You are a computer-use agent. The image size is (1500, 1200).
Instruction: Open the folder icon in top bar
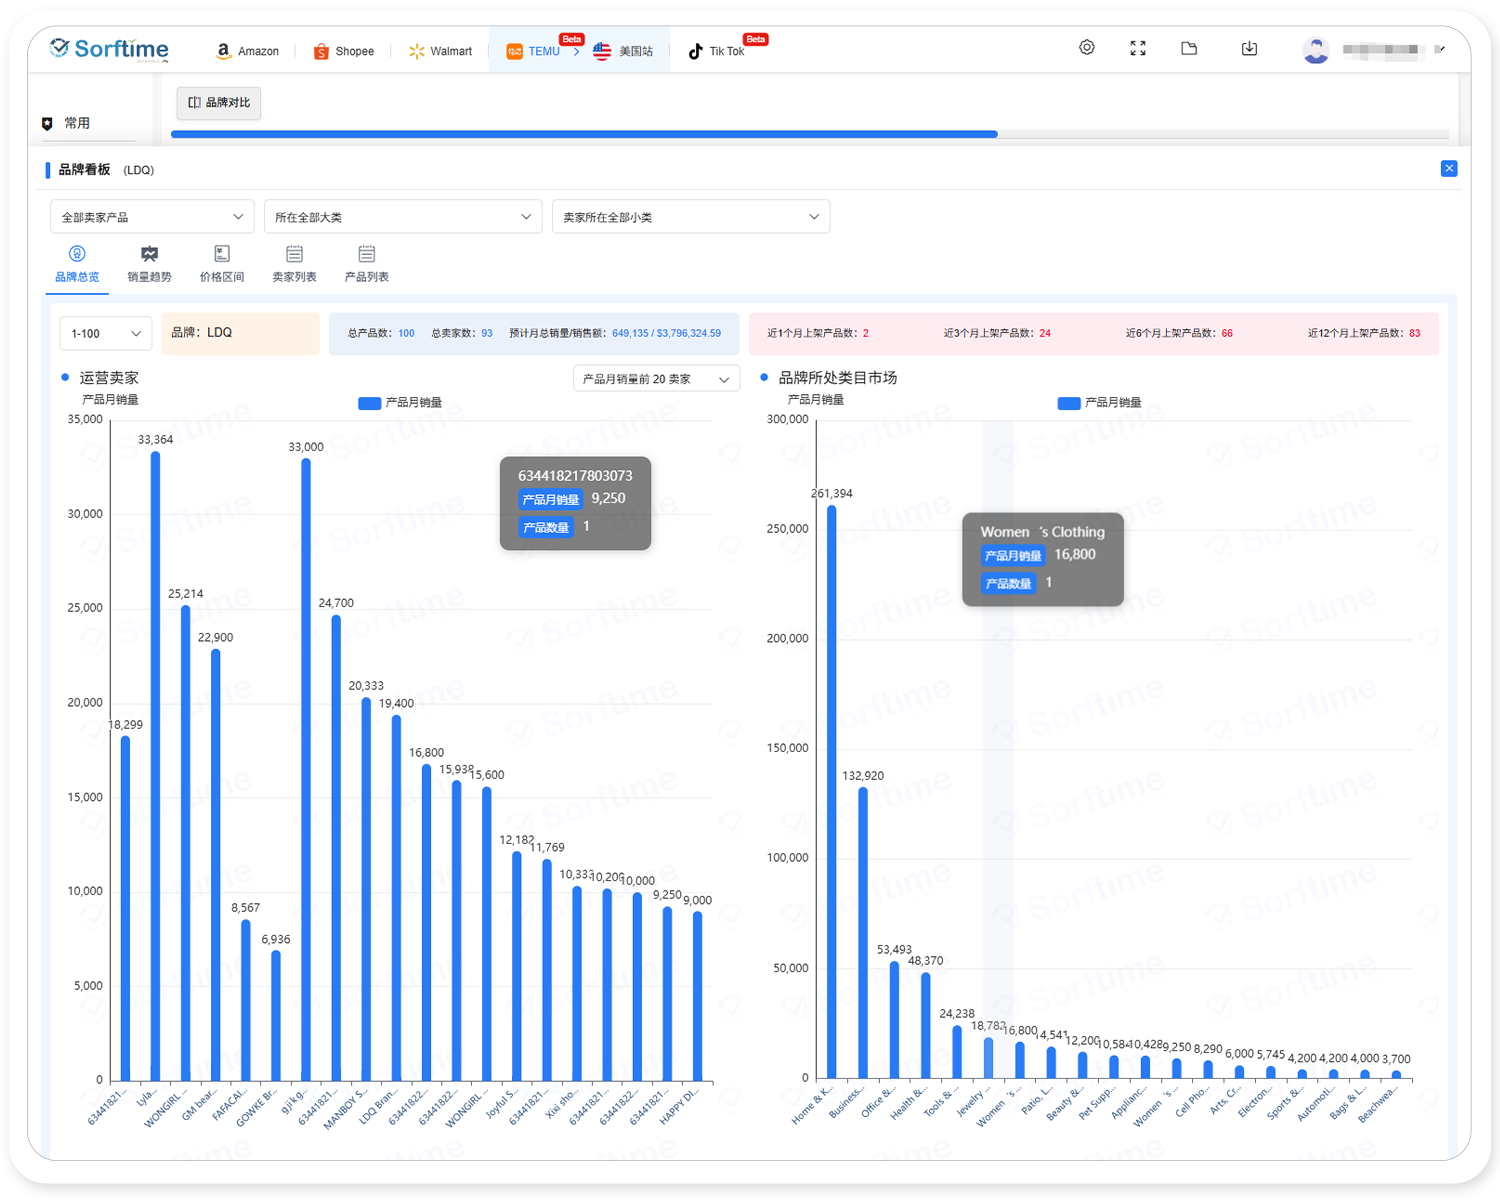1189,48
